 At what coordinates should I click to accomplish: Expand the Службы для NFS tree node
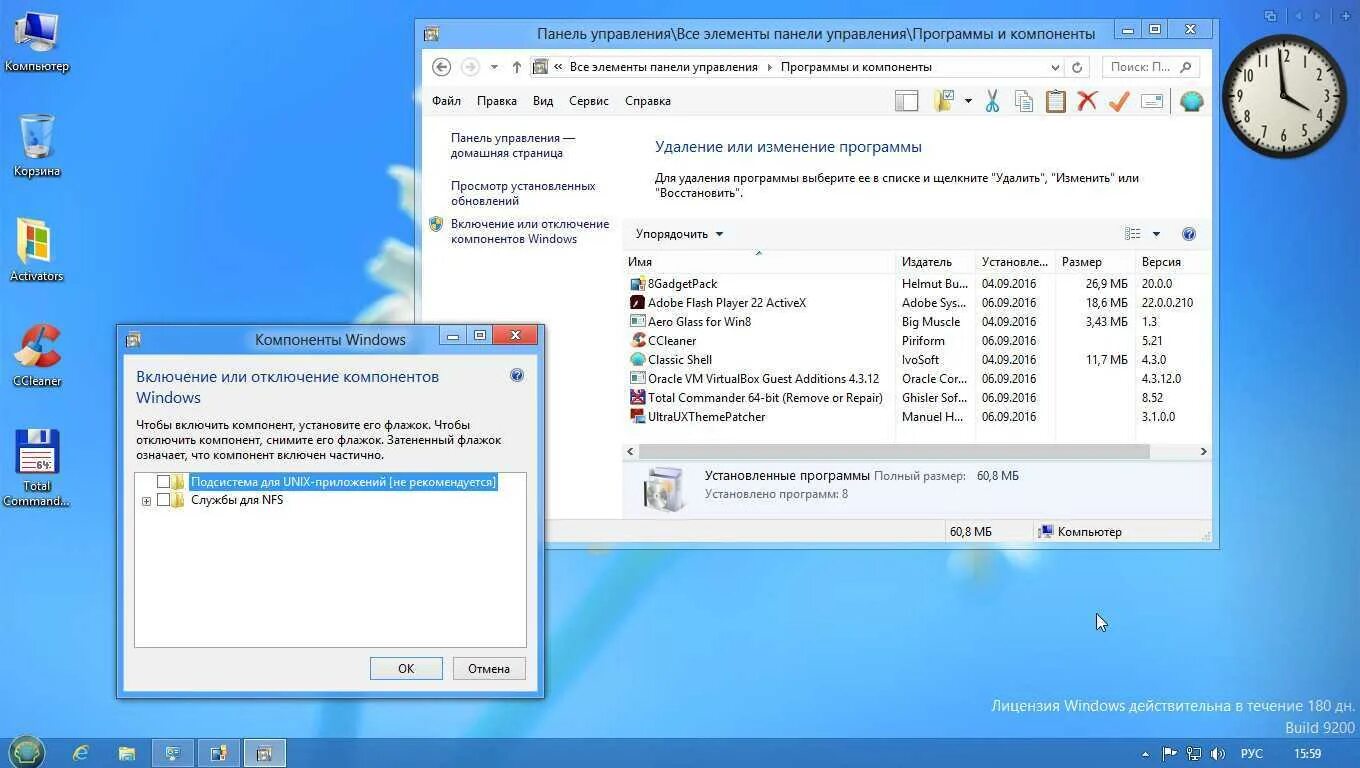tap(146, 501)
